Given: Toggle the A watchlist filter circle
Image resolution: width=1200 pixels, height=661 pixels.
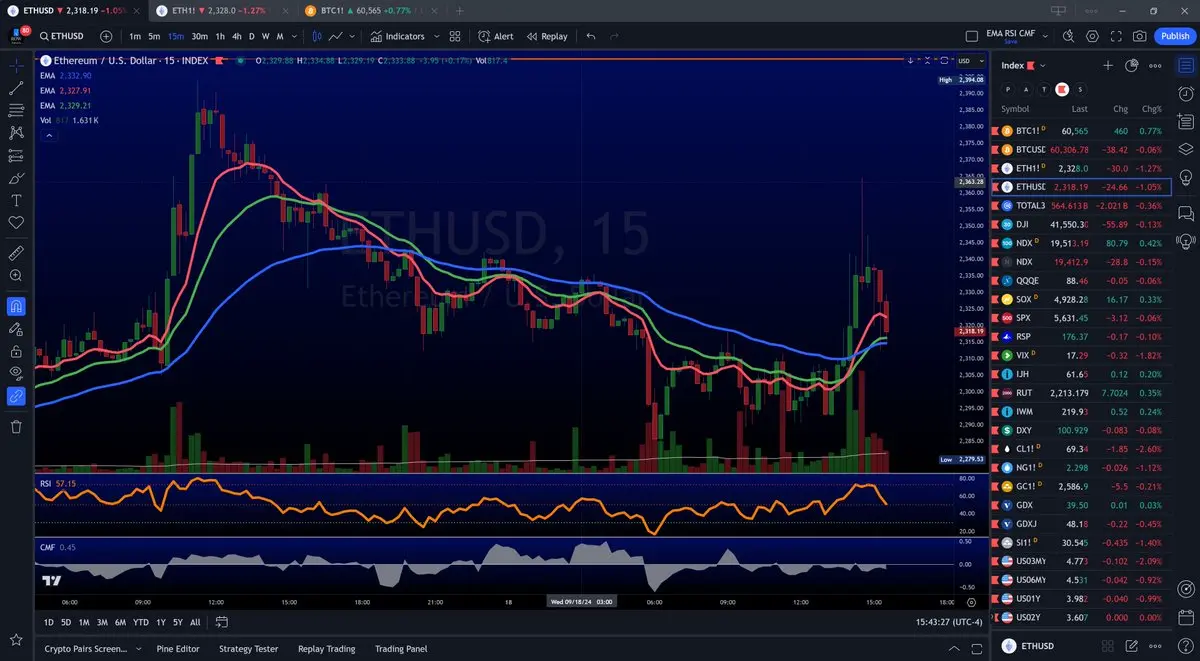Looking at the screenshot, I should [1026, 89].
